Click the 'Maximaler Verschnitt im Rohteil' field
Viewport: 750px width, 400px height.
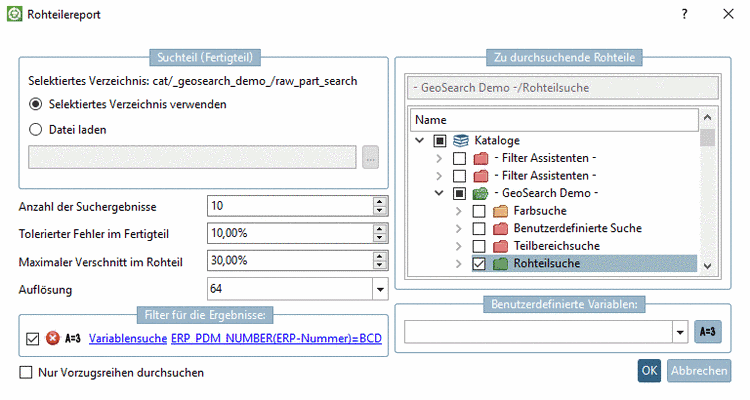[x=290, y=261]
